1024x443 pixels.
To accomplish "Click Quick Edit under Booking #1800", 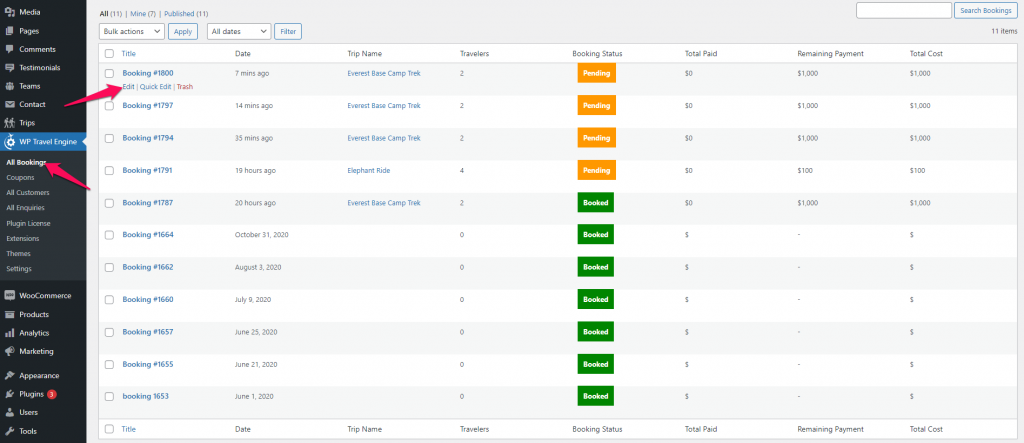I will [155, 87].
